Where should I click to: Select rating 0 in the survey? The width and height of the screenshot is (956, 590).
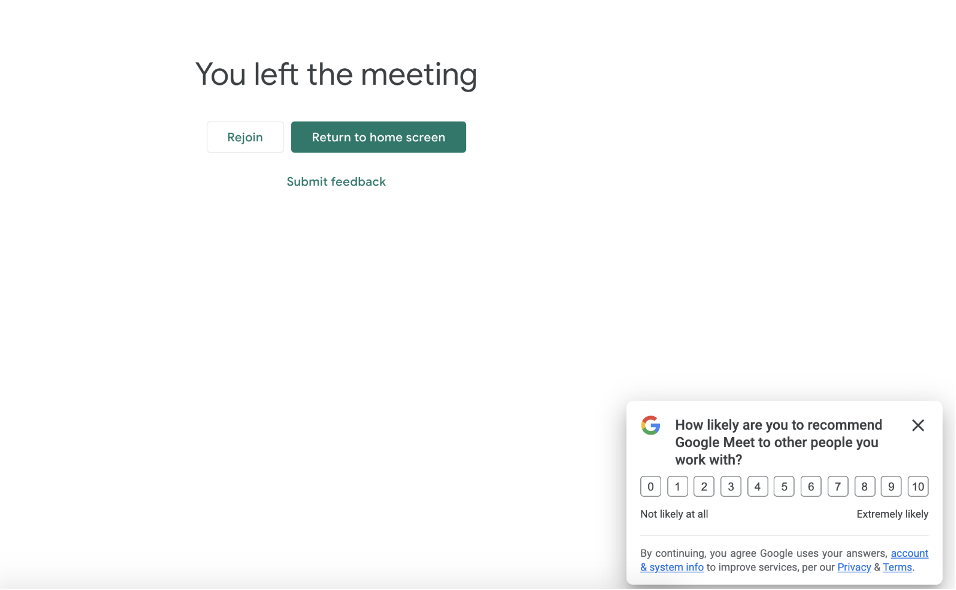(x=651, y=487)
